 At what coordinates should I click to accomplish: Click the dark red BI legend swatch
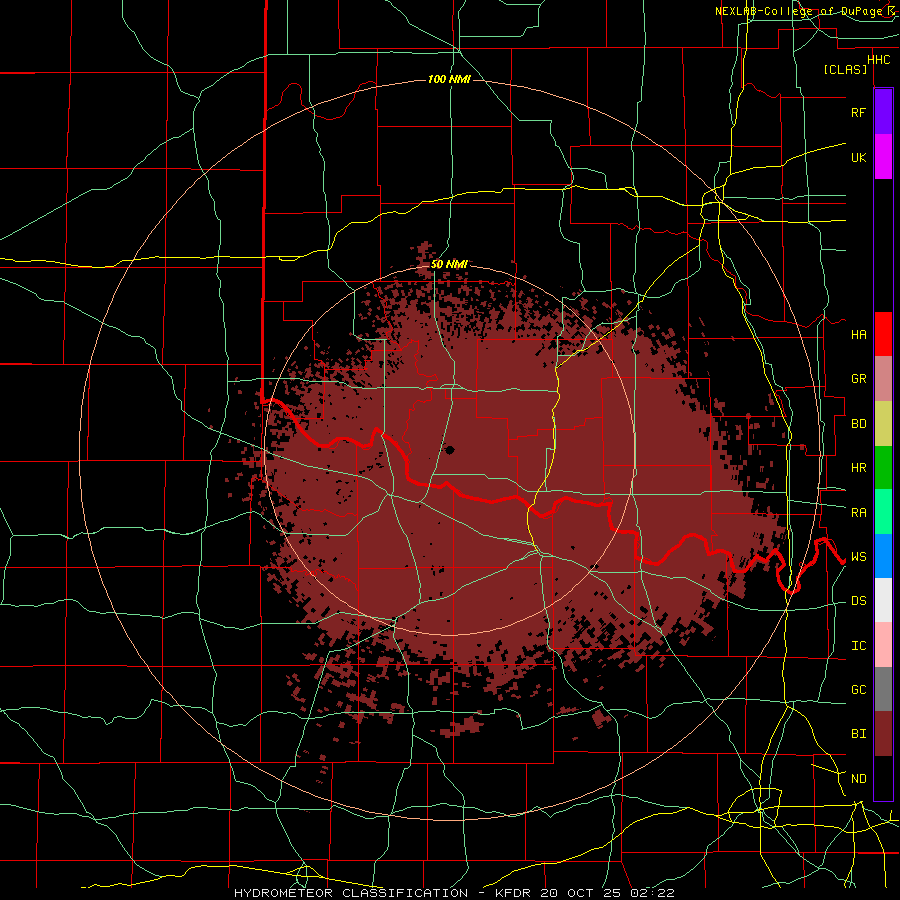click(883, 734)
